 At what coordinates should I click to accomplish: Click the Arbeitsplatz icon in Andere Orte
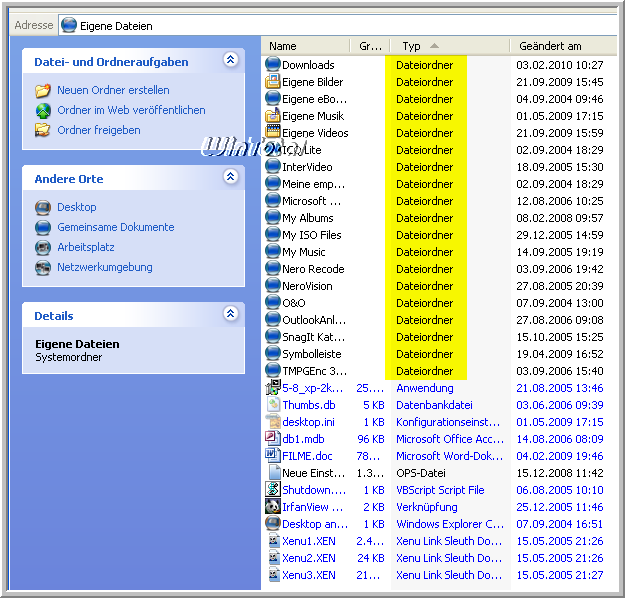pyautogui.click(x=43, y=247)
